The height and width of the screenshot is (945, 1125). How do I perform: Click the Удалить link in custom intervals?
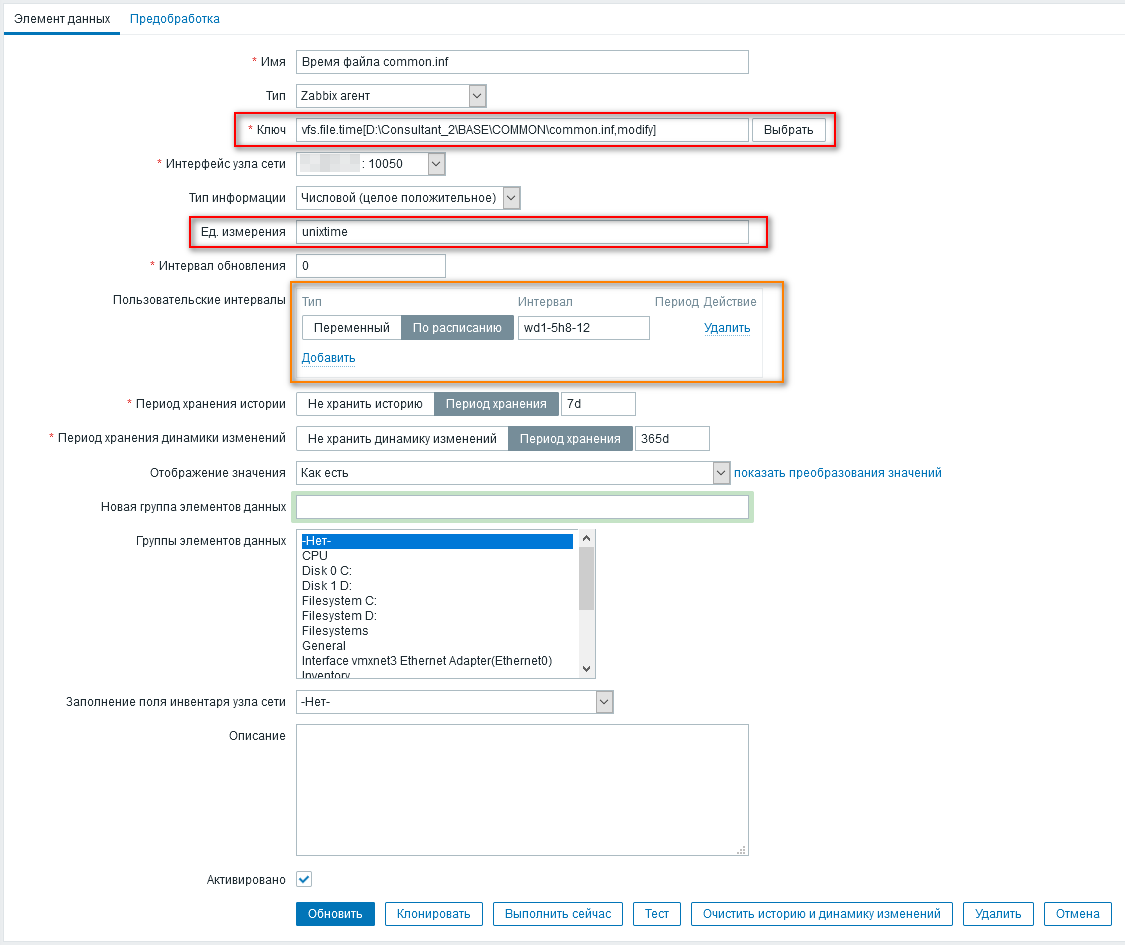point(726,328)
